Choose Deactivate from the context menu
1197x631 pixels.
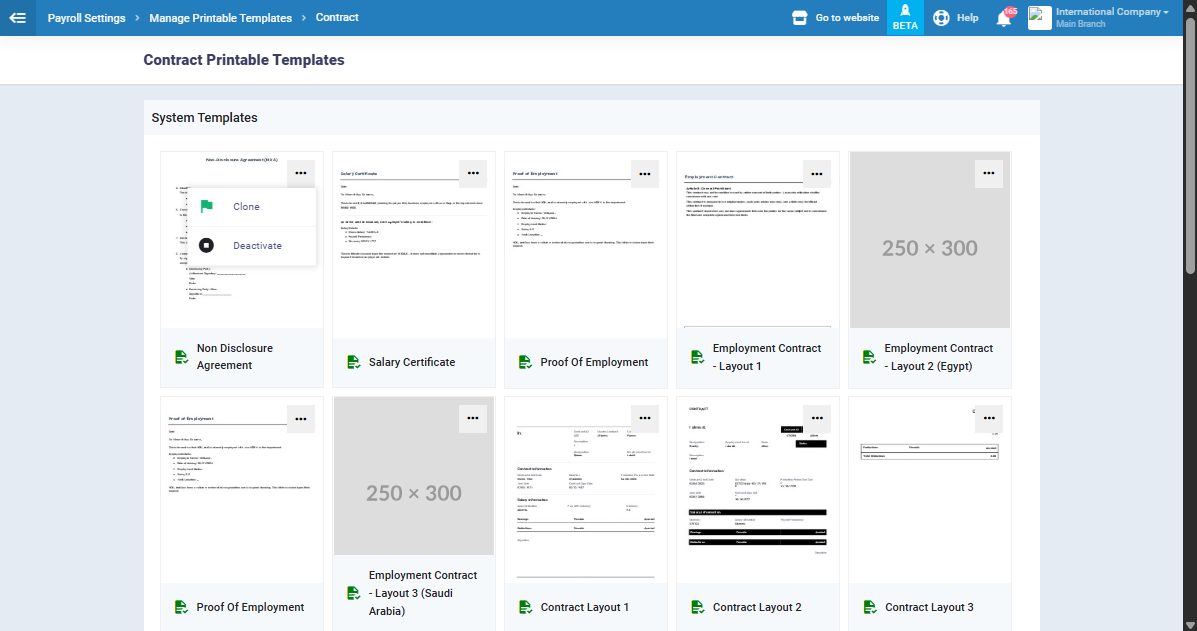[257, 246]
